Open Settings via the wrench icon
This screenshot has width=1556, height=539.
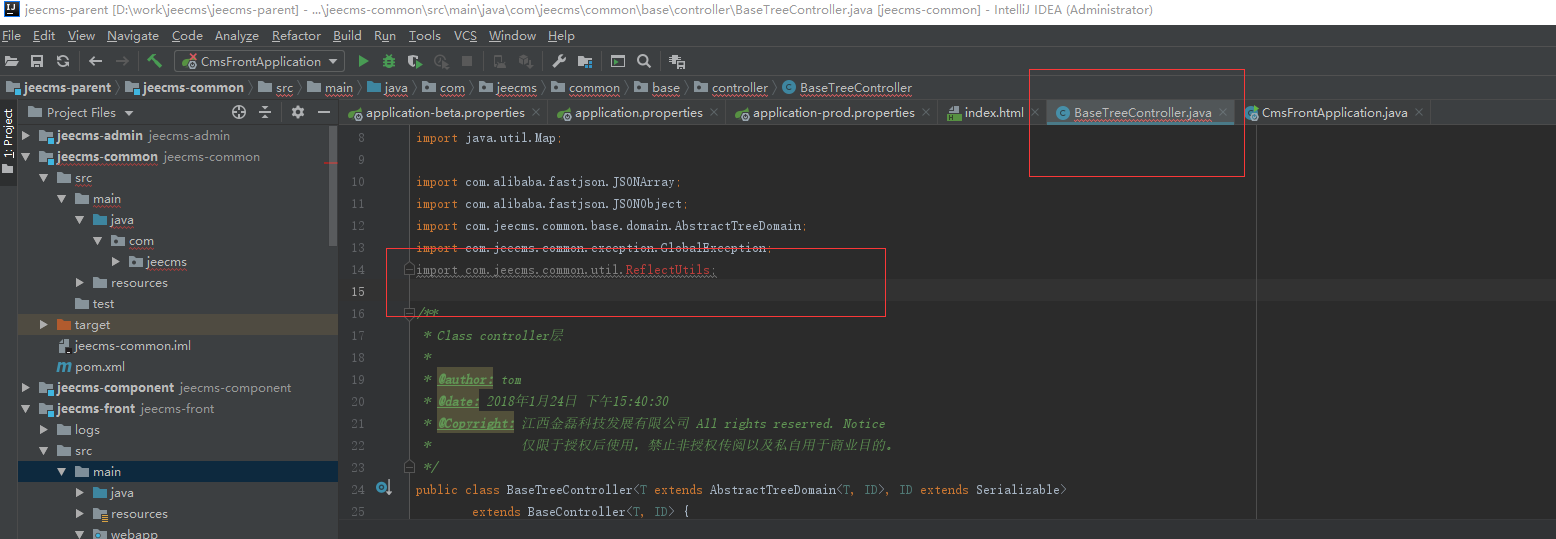559,62
